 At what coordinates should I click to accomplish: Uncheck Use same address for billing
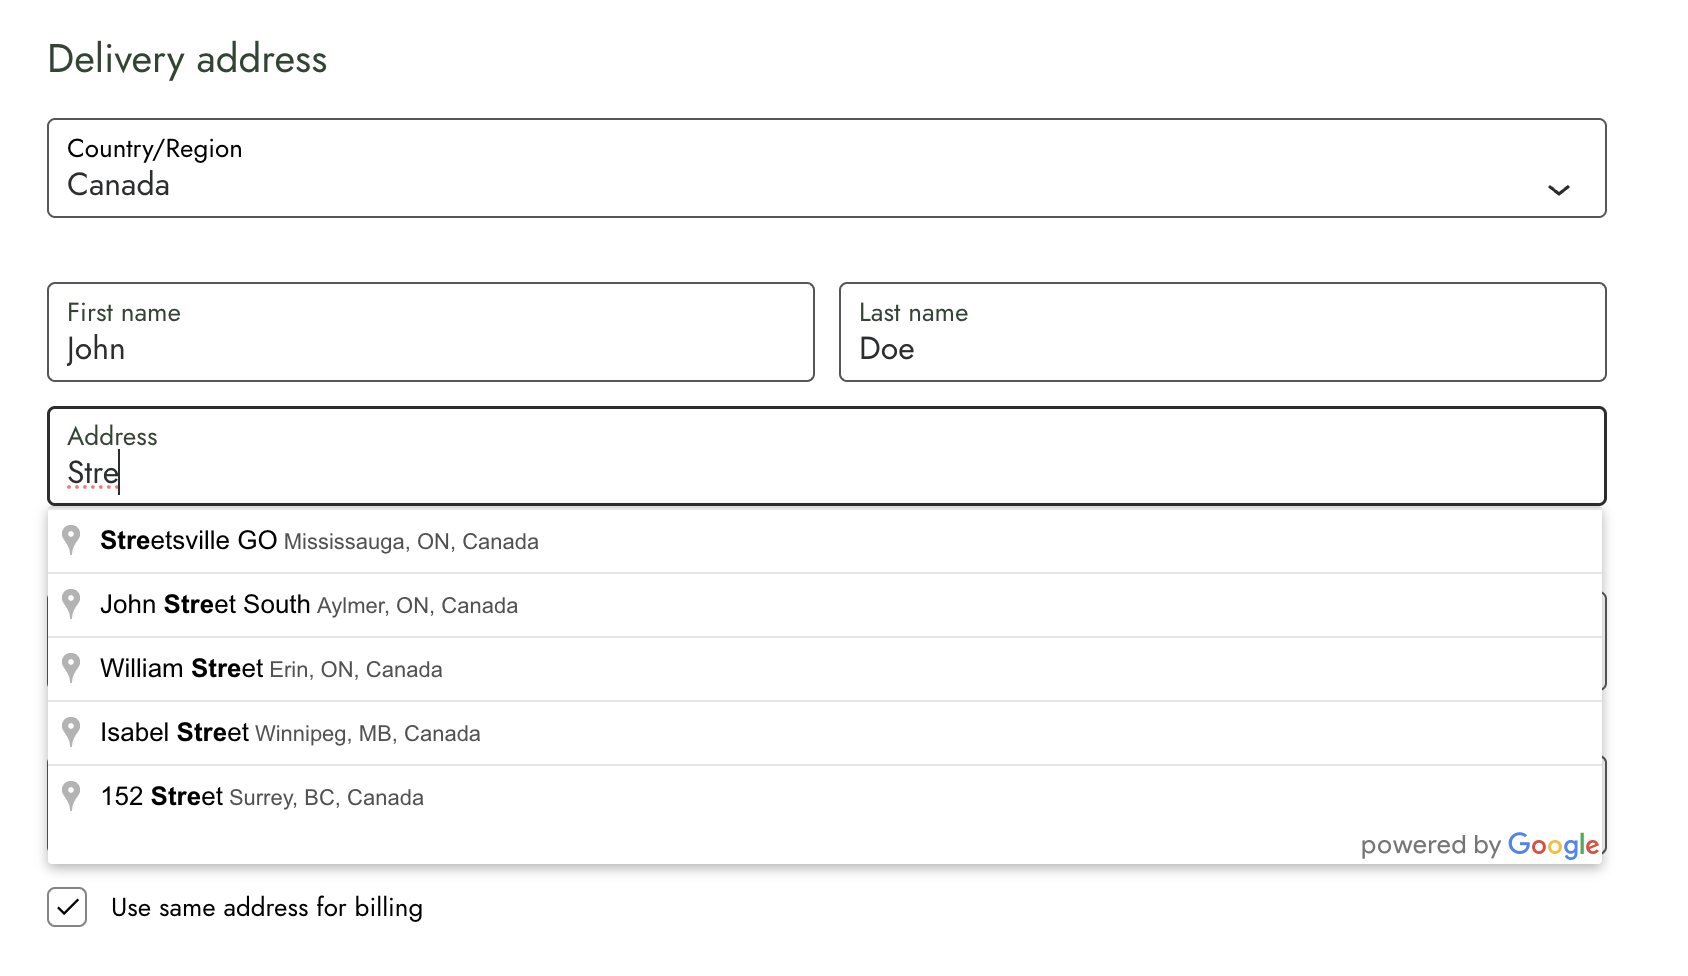(x=67, y=907)
